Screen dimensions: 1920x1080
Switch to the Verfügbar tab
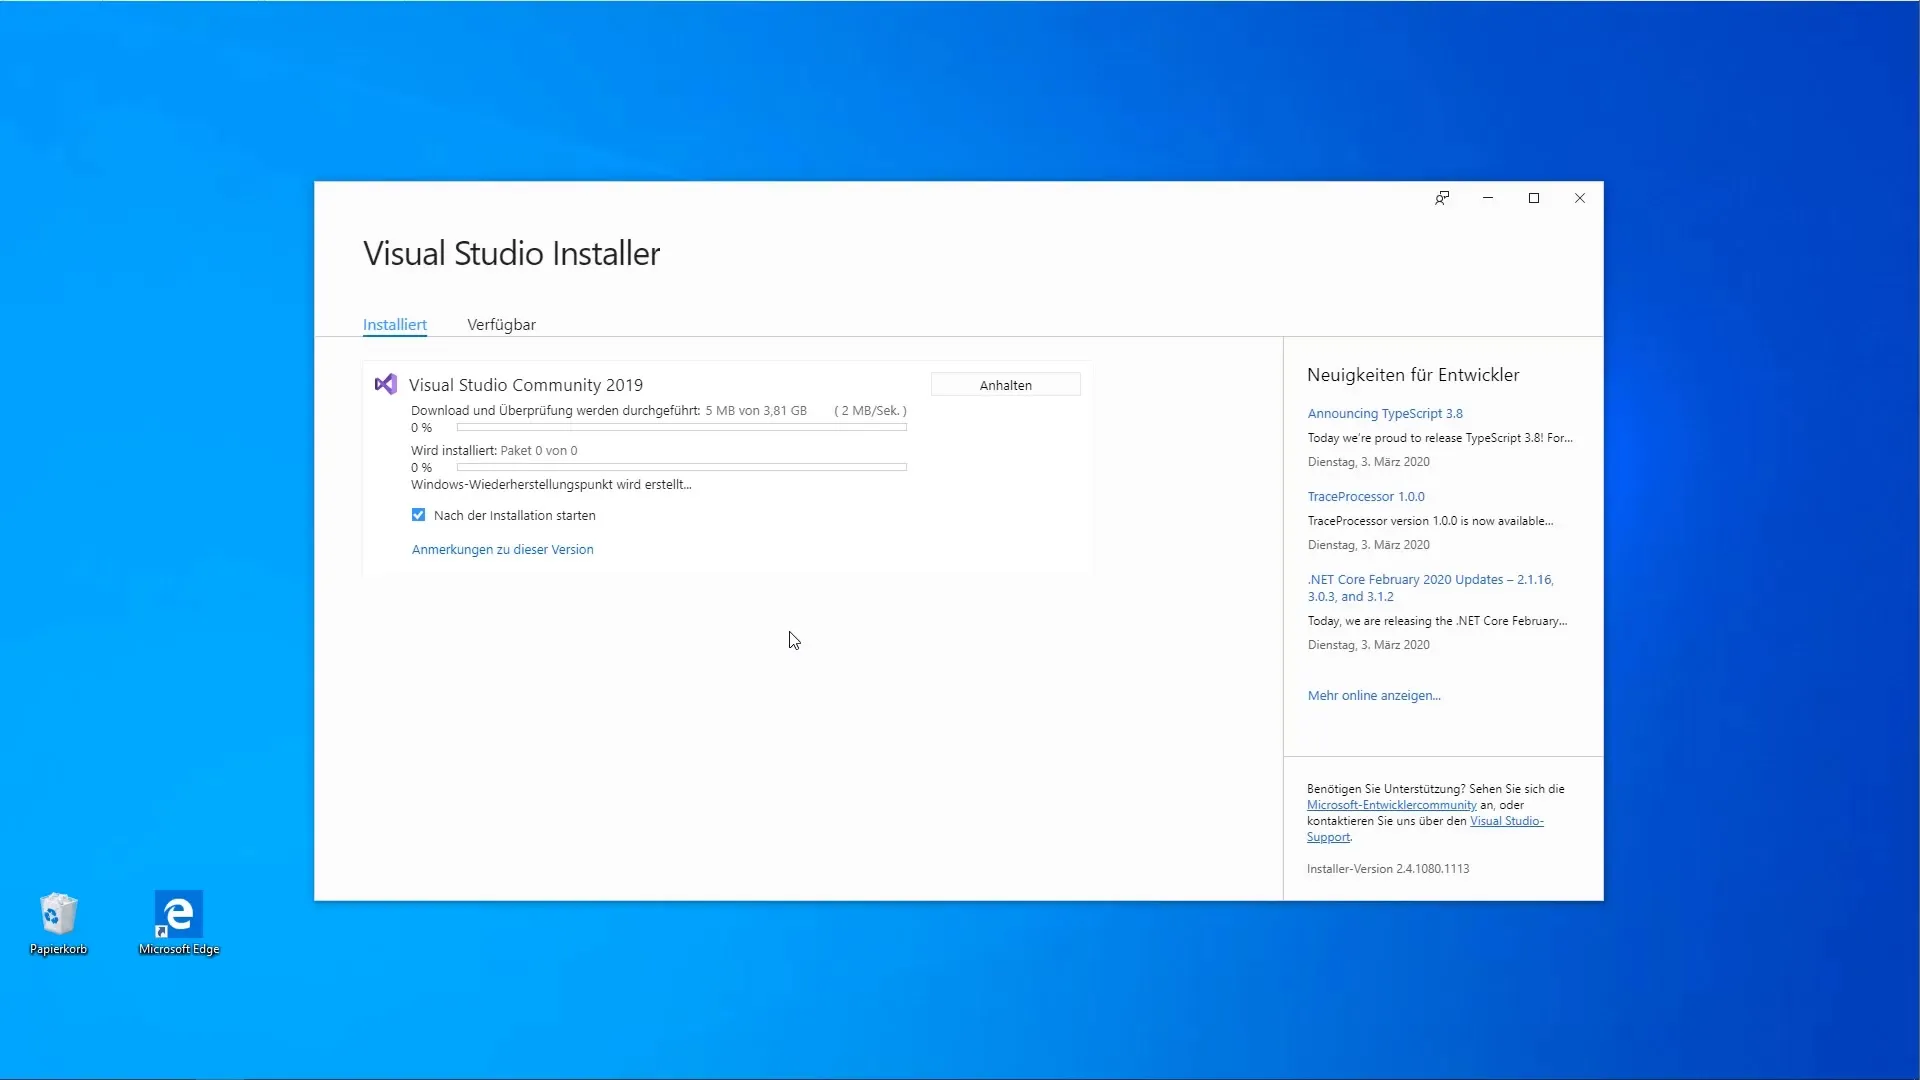point(501,325)
